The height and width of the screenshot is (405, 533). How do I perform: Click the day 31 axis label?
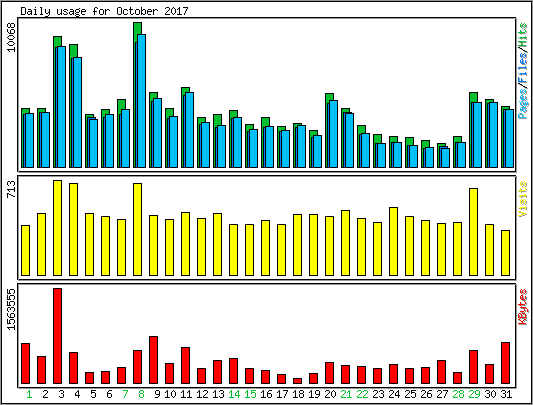pyautogui.click(x=506, y=394)
